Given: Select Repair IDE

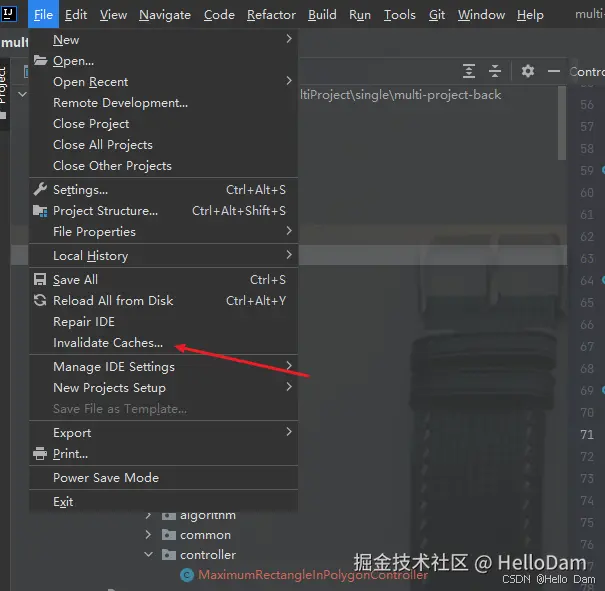Looking at the screenshot, I should tap(163, 321).
